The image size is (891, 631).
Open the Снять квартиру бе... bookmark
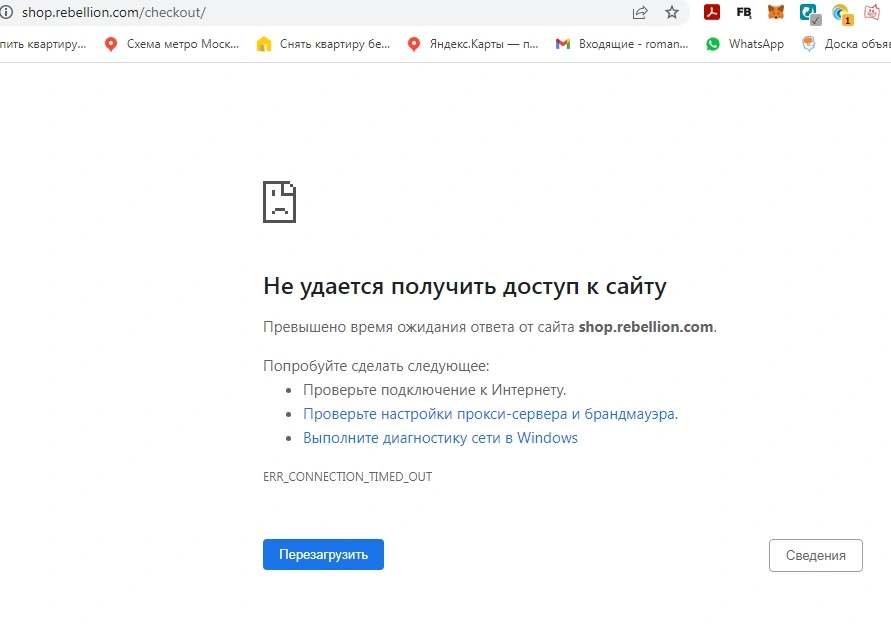[323, 44]
